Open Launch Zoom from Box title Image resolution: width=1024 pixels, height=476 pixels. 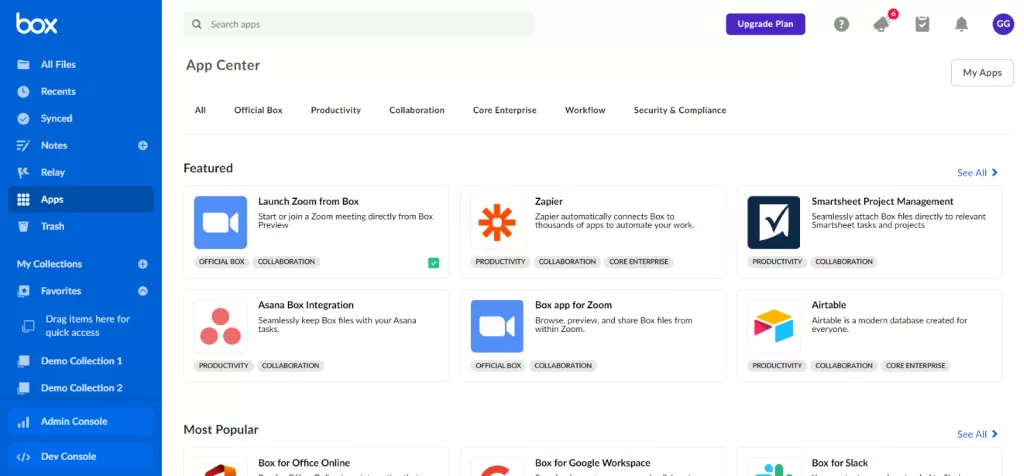308,202
